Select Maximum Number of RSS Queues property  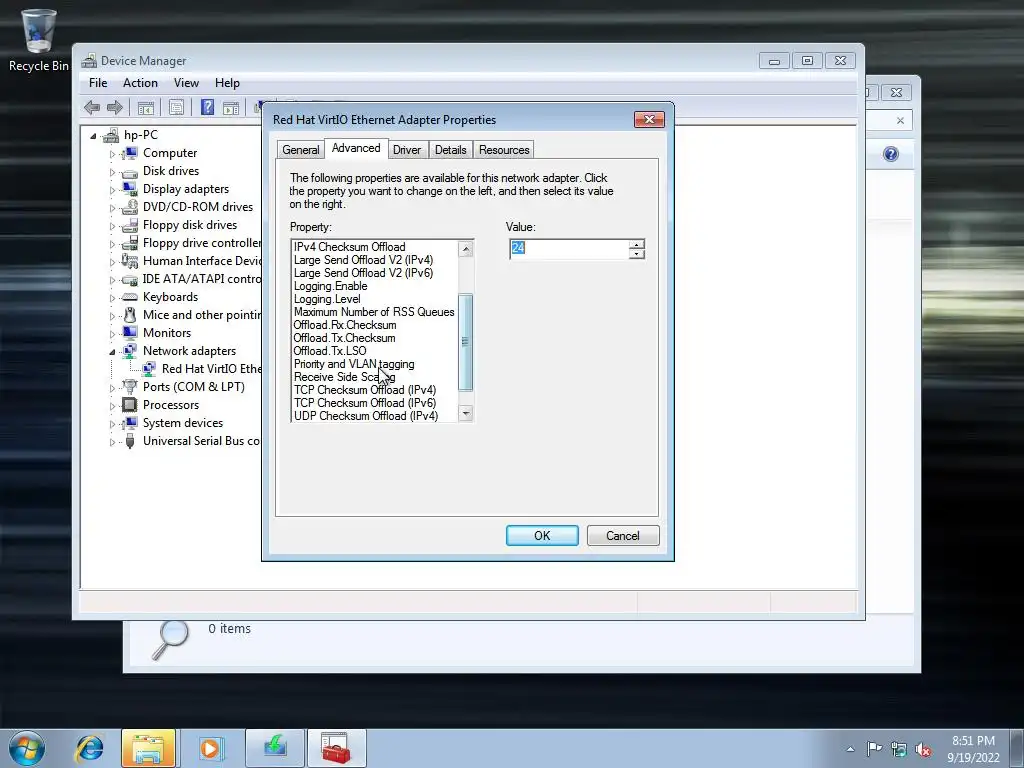tap(375, 312)
